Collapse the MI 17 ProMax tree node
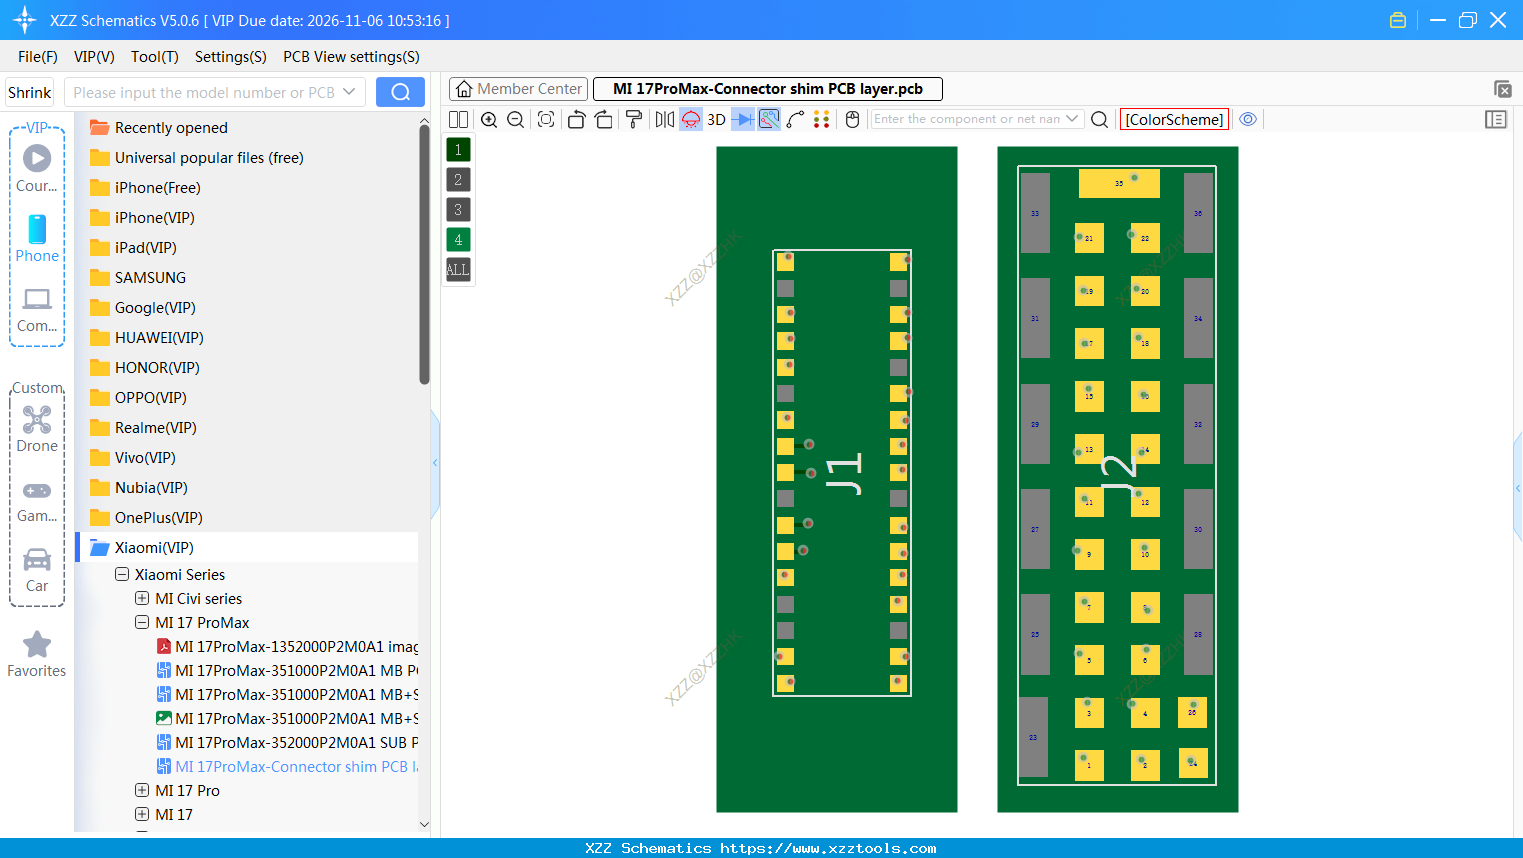This screenshot has height=858, width=1523. click(x=142, y=621)
